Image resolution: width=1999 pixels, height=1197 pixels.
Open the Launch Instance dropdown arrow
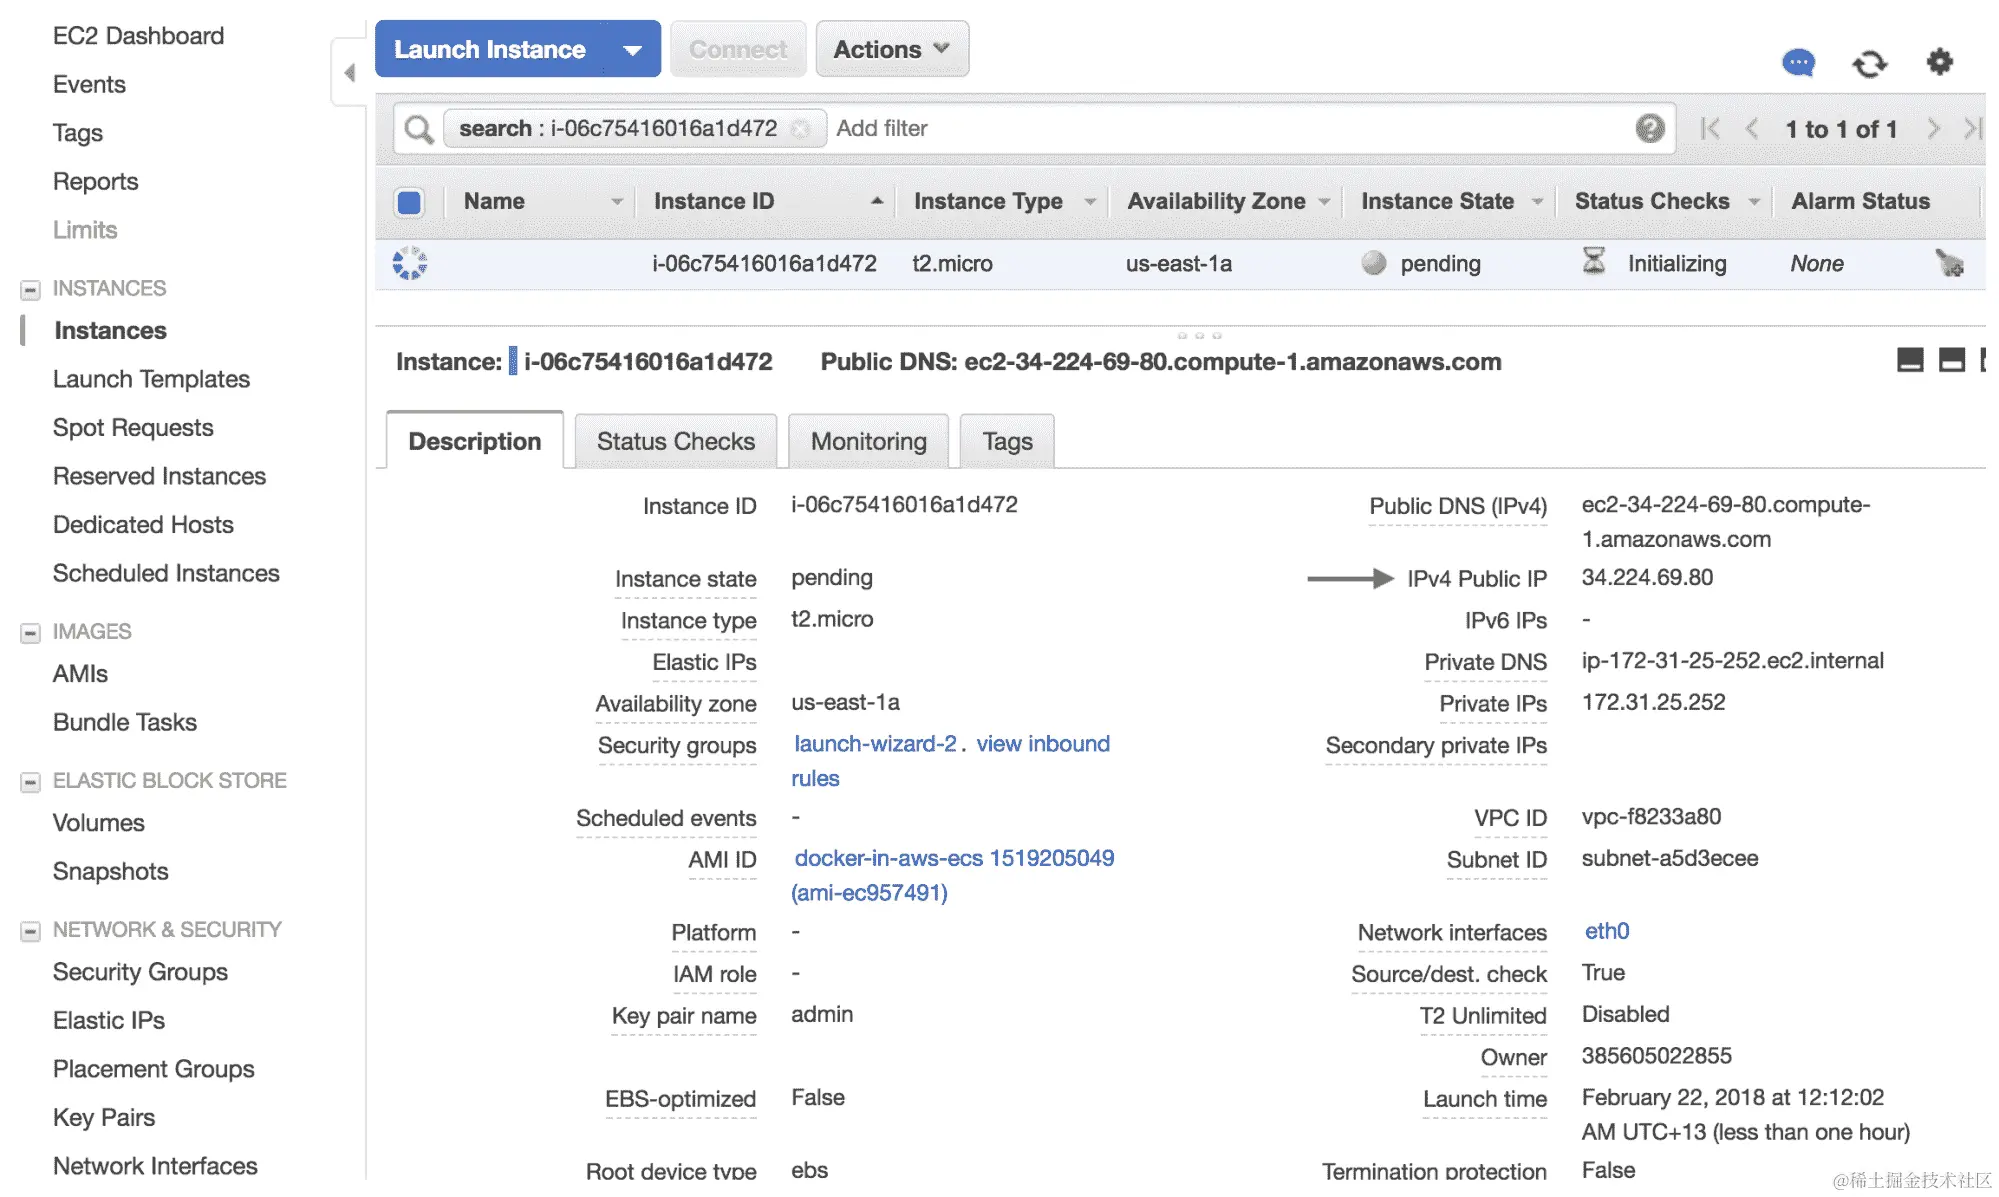(632, 50)
